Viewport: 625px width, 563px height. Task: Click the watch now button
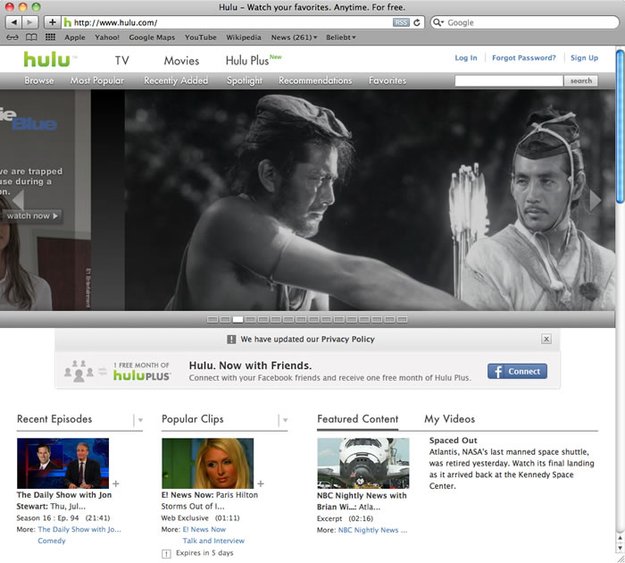click(x=32, y=216)
